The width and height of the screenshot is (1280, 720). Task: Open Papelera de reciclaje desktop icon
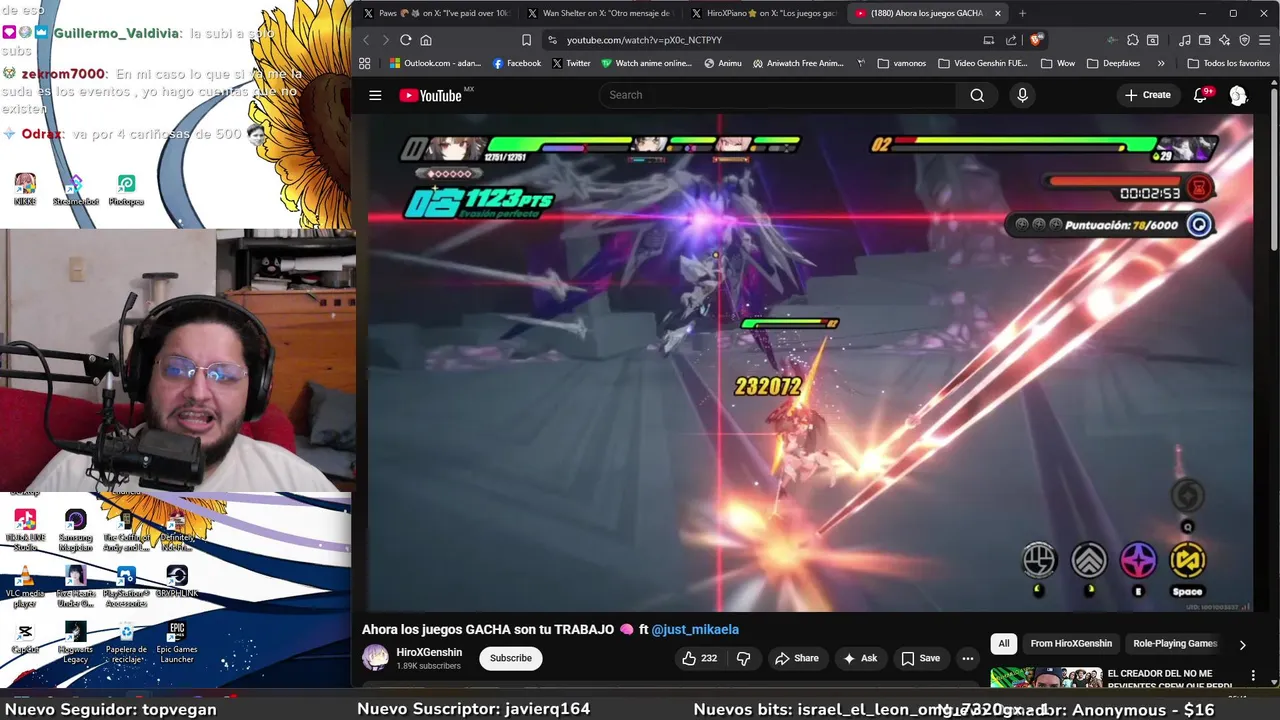(x=126, y=642)
